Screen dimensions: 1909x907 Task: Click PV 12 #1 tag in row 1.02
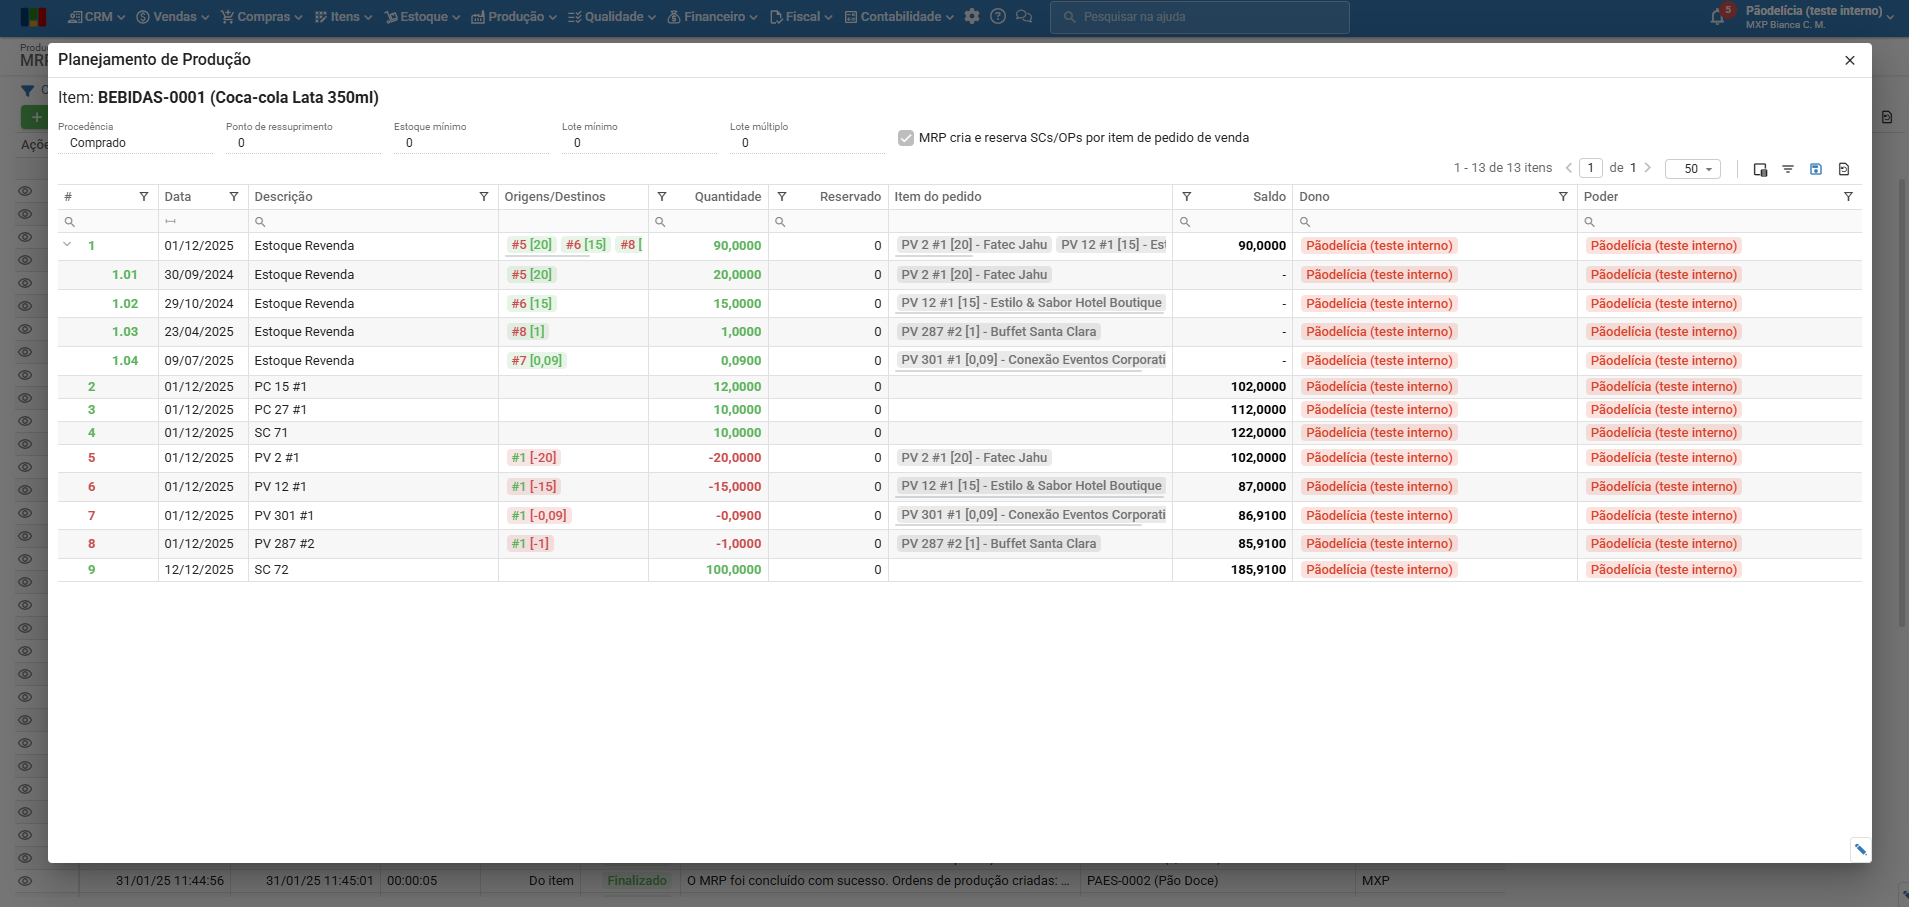point(1030,303)
